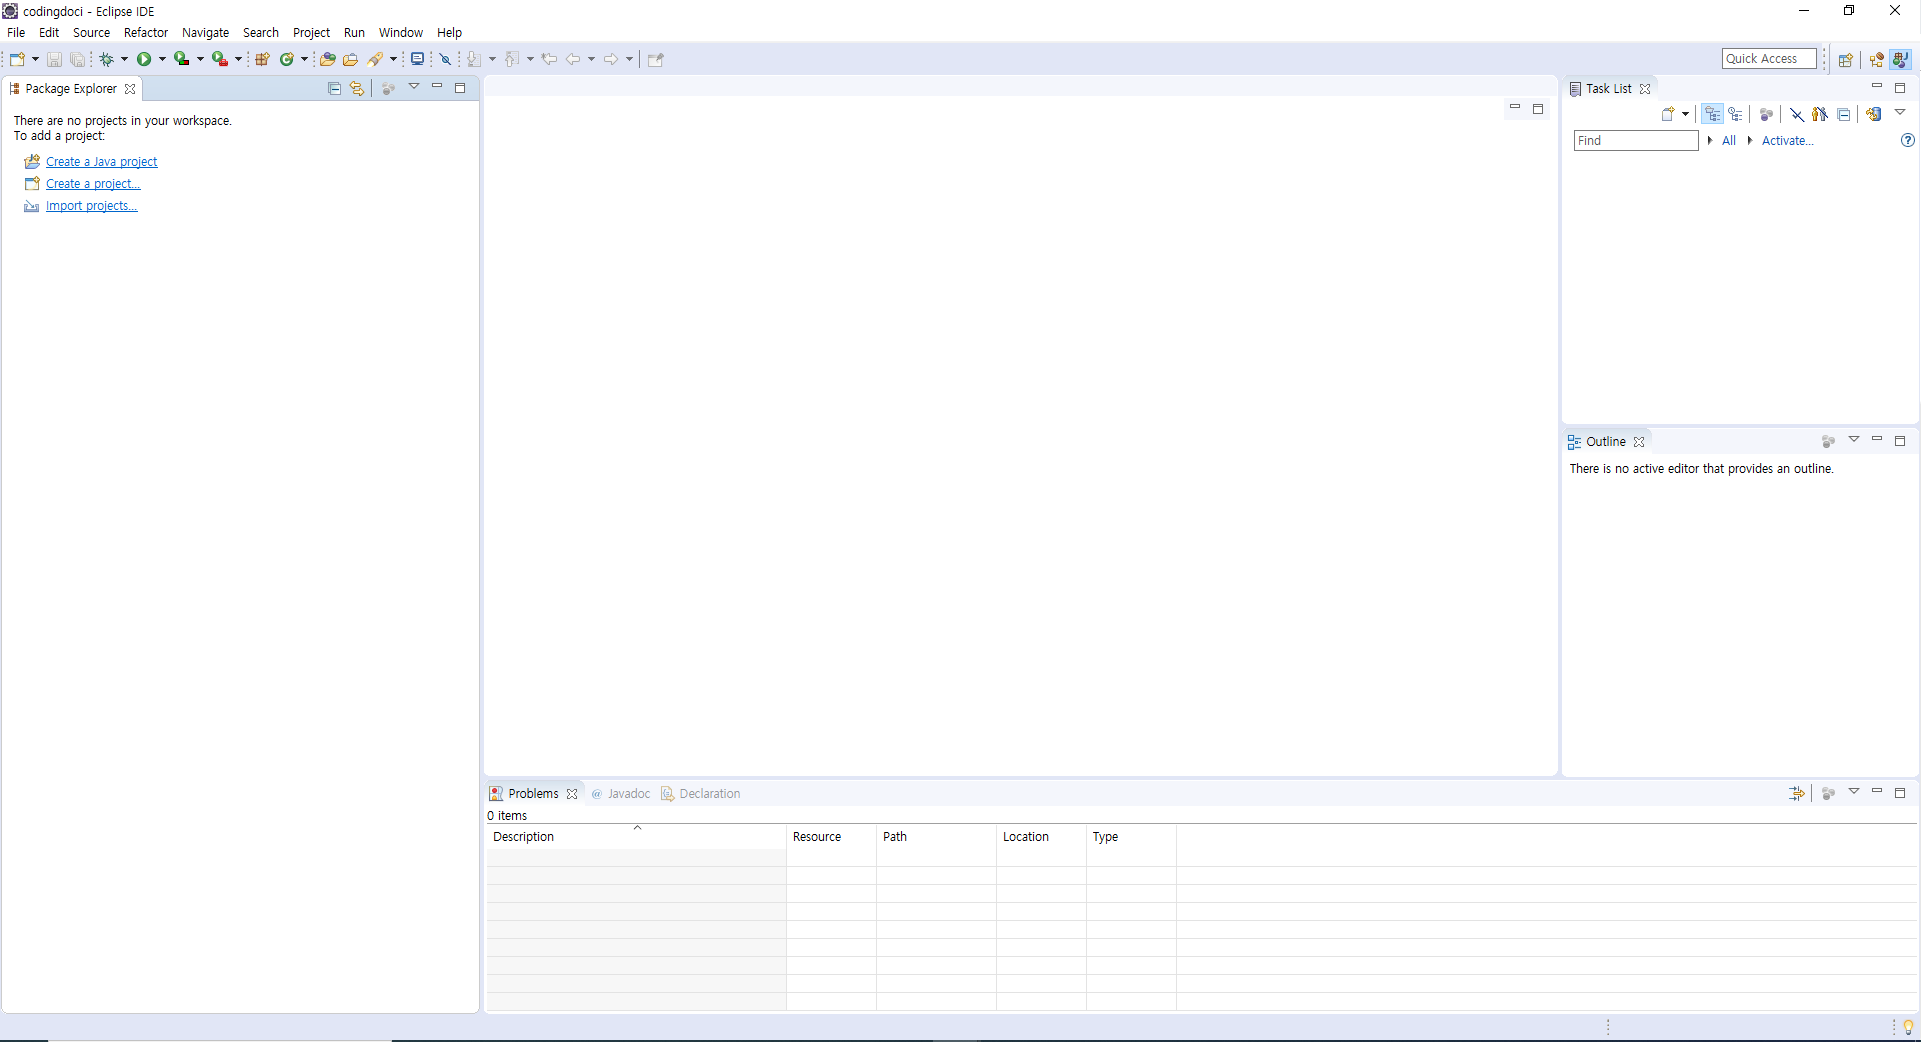
Task: Click the Task List help question icon
Action: point(1907,140)
